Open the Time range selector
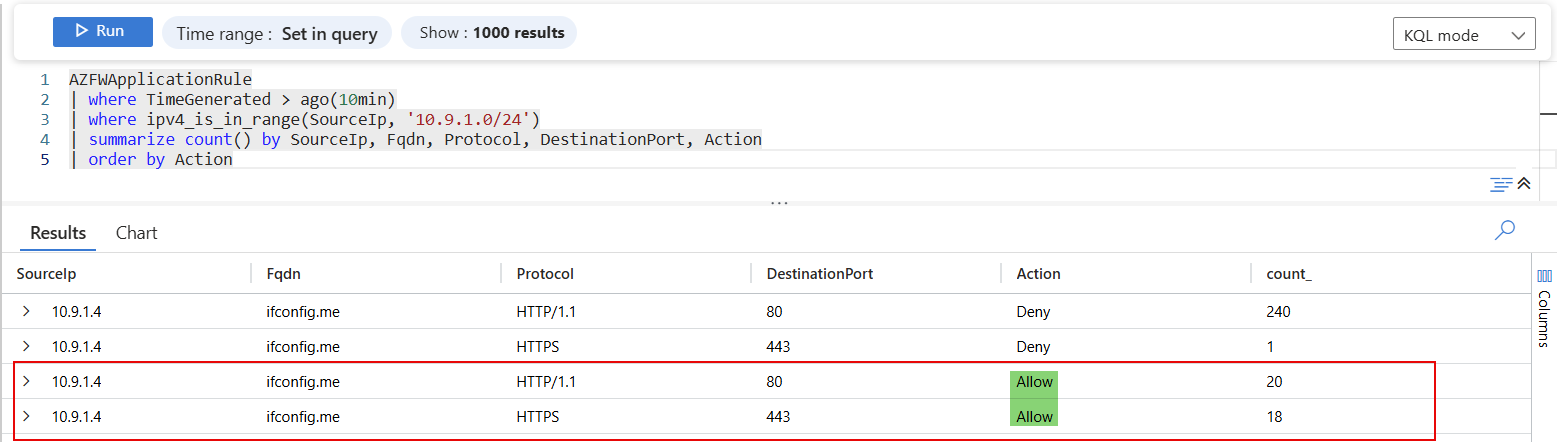The height and width of the screenshot is (442, 1567). pyautogui.click(x=277, y=33)
